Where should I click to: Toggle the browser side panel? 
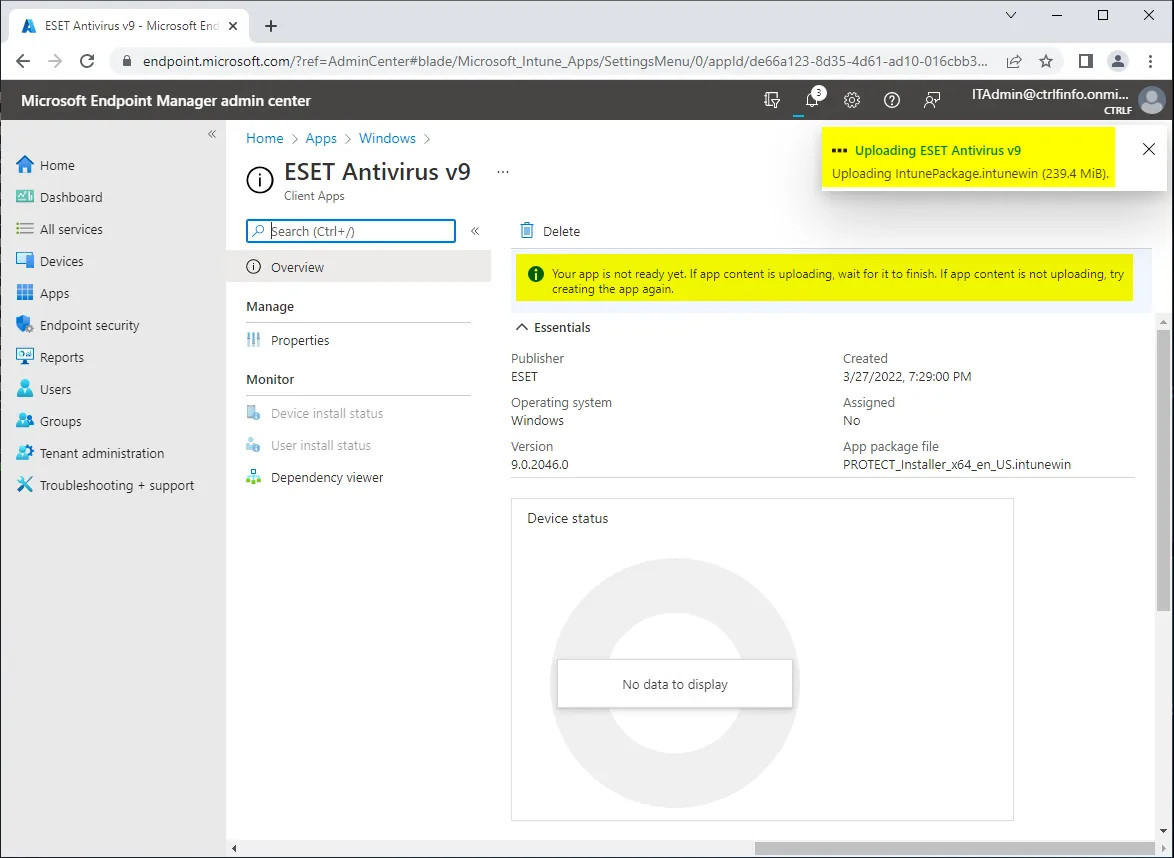(1086, 61)
